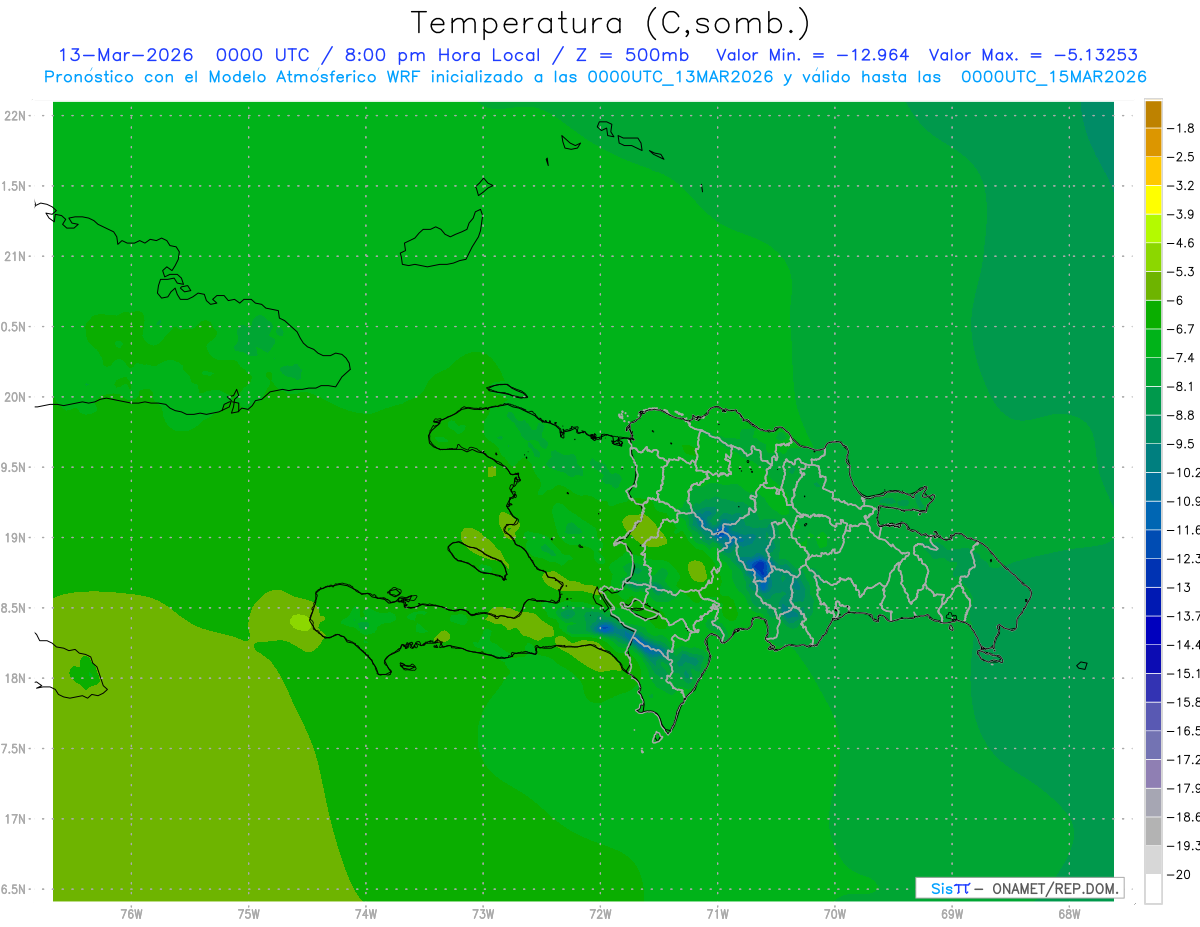Click the blue Sisπ logo text
Image resolution: width=1200 pixels, height=927 pixels.
[949, 888]
